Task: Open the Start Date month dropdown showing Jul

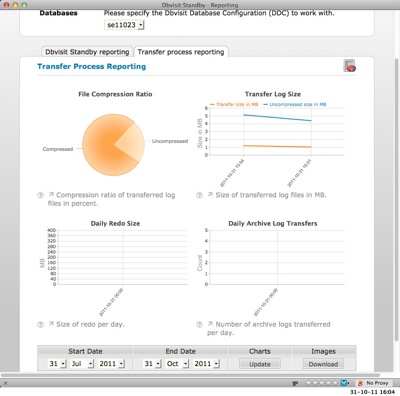Action: 82,364
